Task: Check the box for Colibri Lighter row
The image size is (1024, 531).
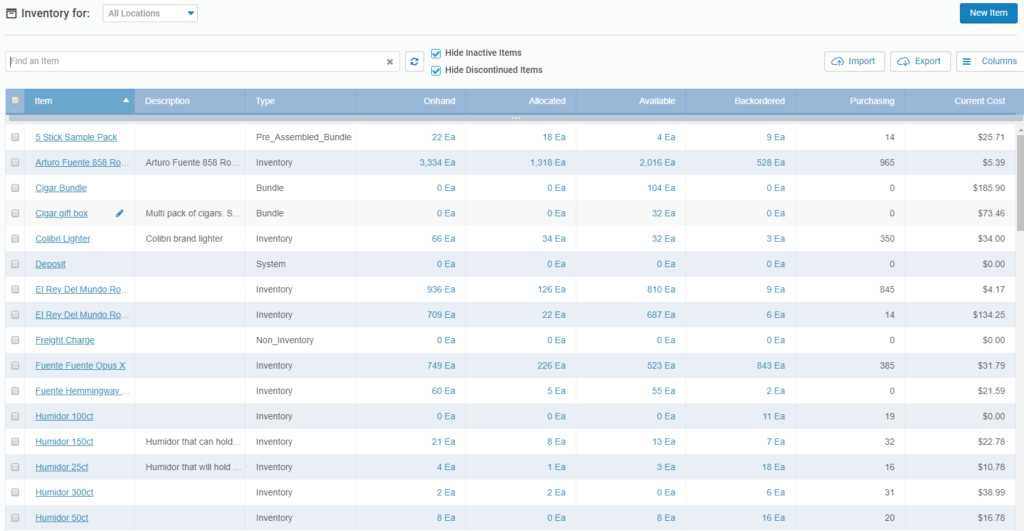Action: 15,239
